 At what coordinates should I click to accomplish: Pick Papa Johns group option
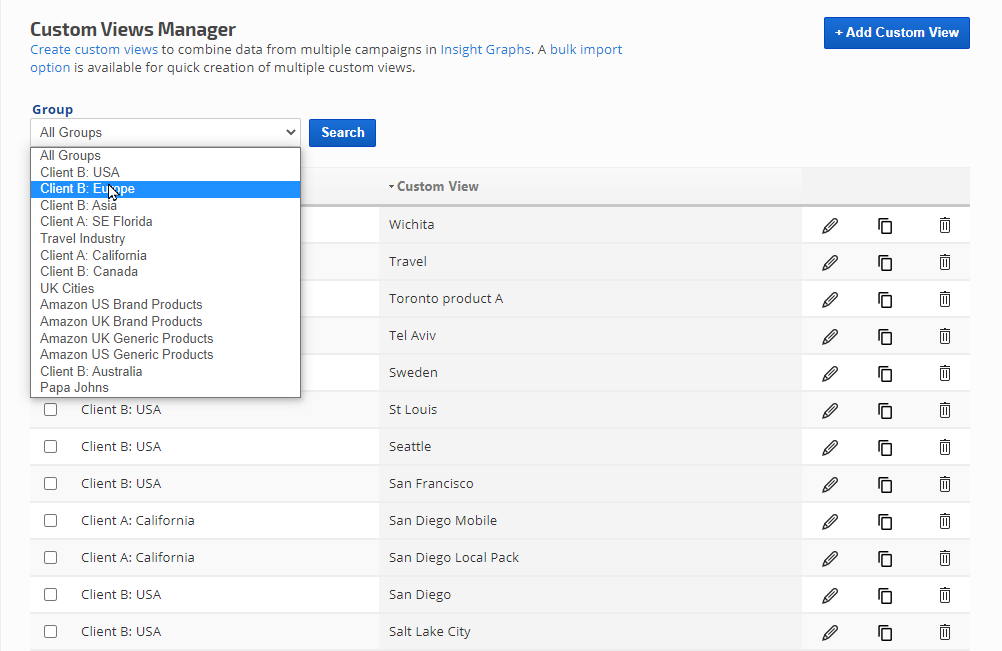pos(74,387)
